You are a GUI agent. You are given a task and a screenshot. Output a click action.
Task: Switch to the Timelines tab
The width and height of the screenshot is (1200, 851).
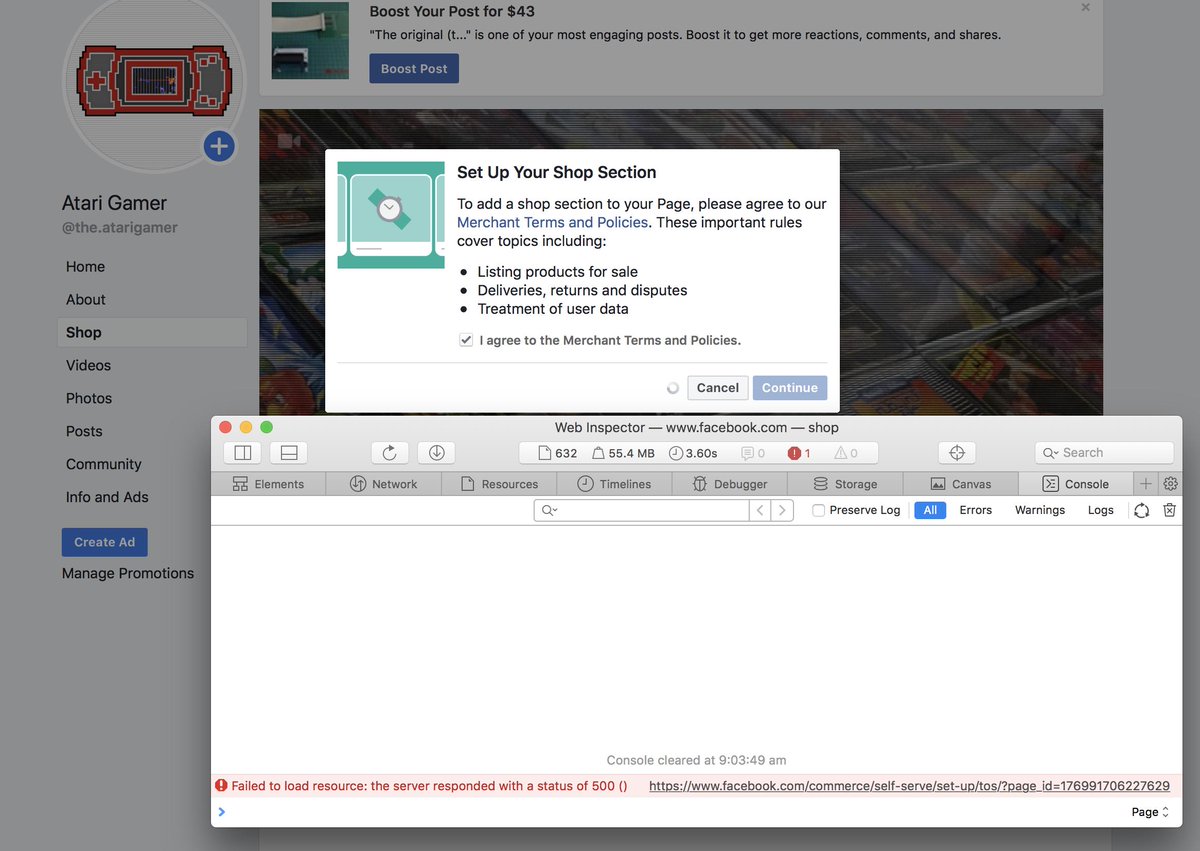point(615,484)
